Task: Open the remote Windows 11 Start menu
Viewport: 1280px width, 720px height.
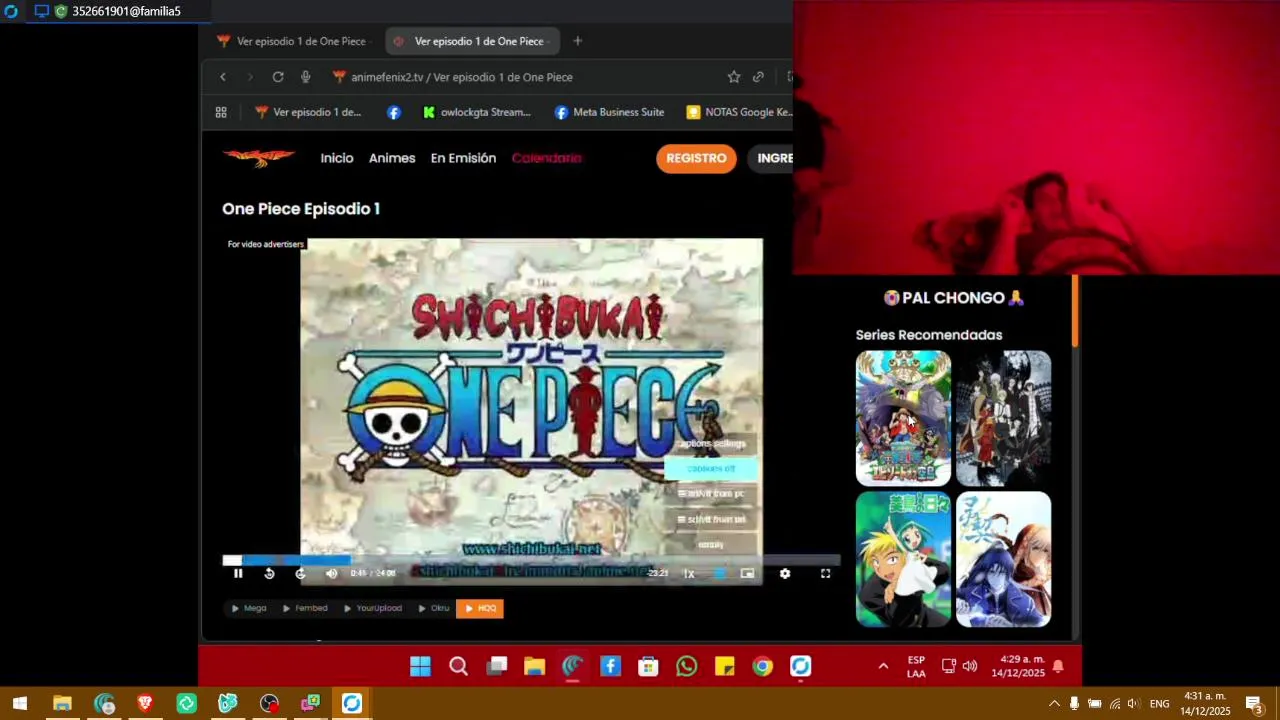Action: (x=420, y=666)
